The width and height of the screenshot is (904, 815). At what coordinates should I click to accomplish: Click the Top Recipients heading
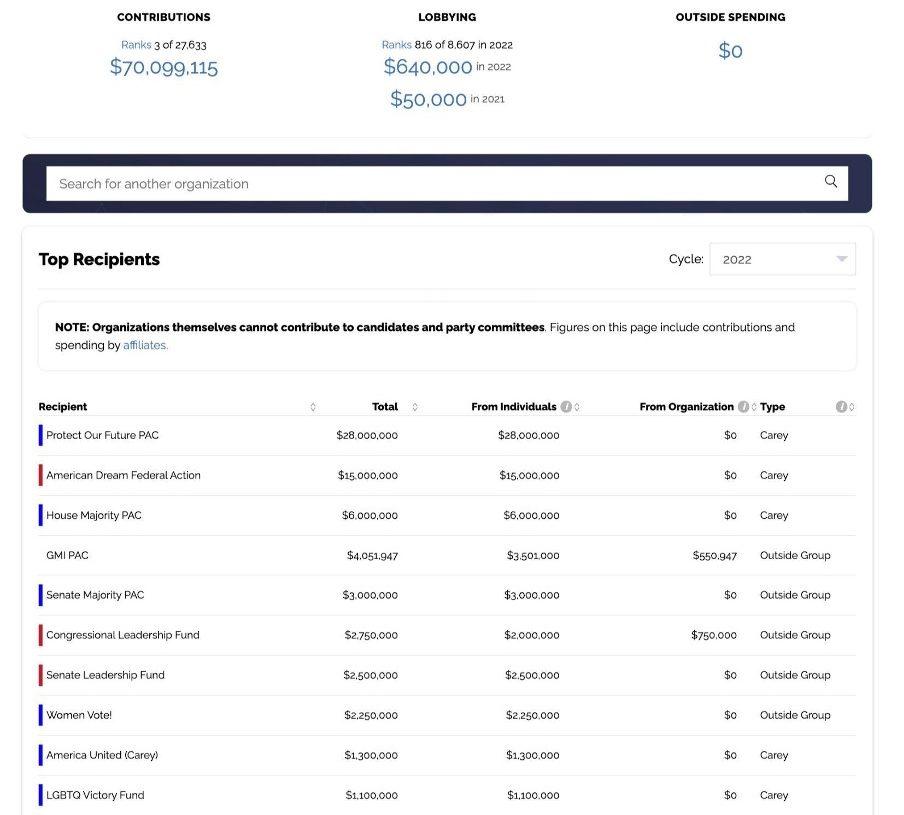click(x=99, y=259)
